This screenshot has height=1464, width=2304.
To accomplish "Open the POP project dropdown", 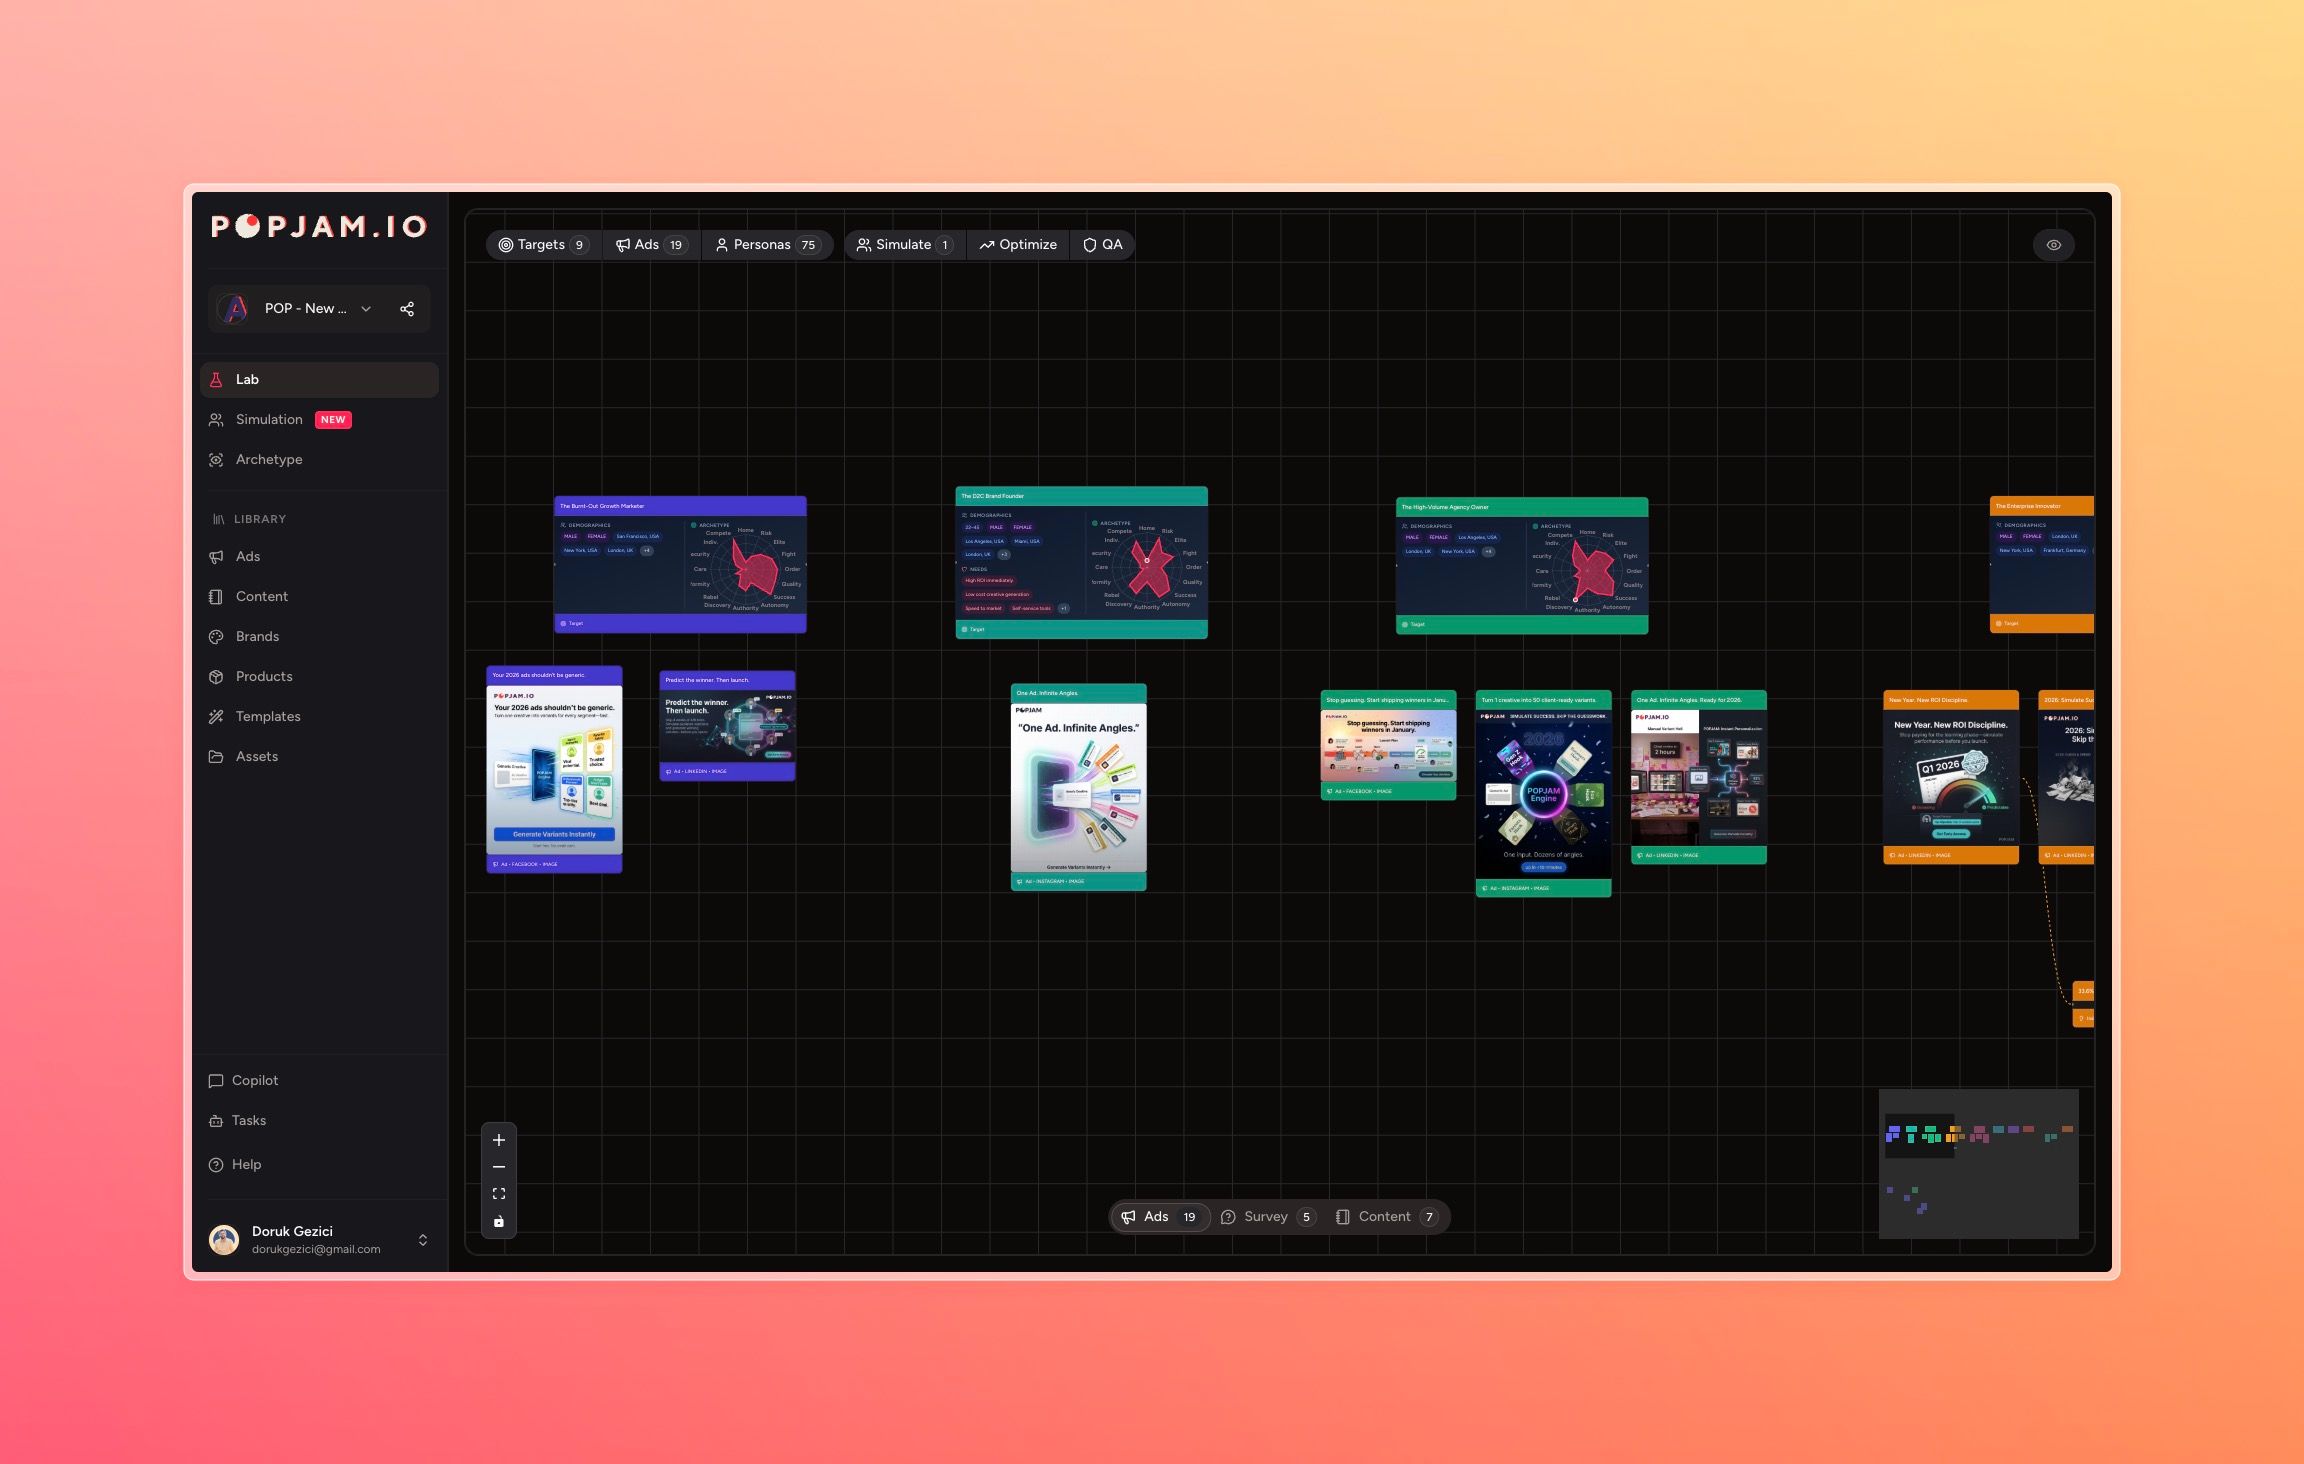I will coord(365,308).
